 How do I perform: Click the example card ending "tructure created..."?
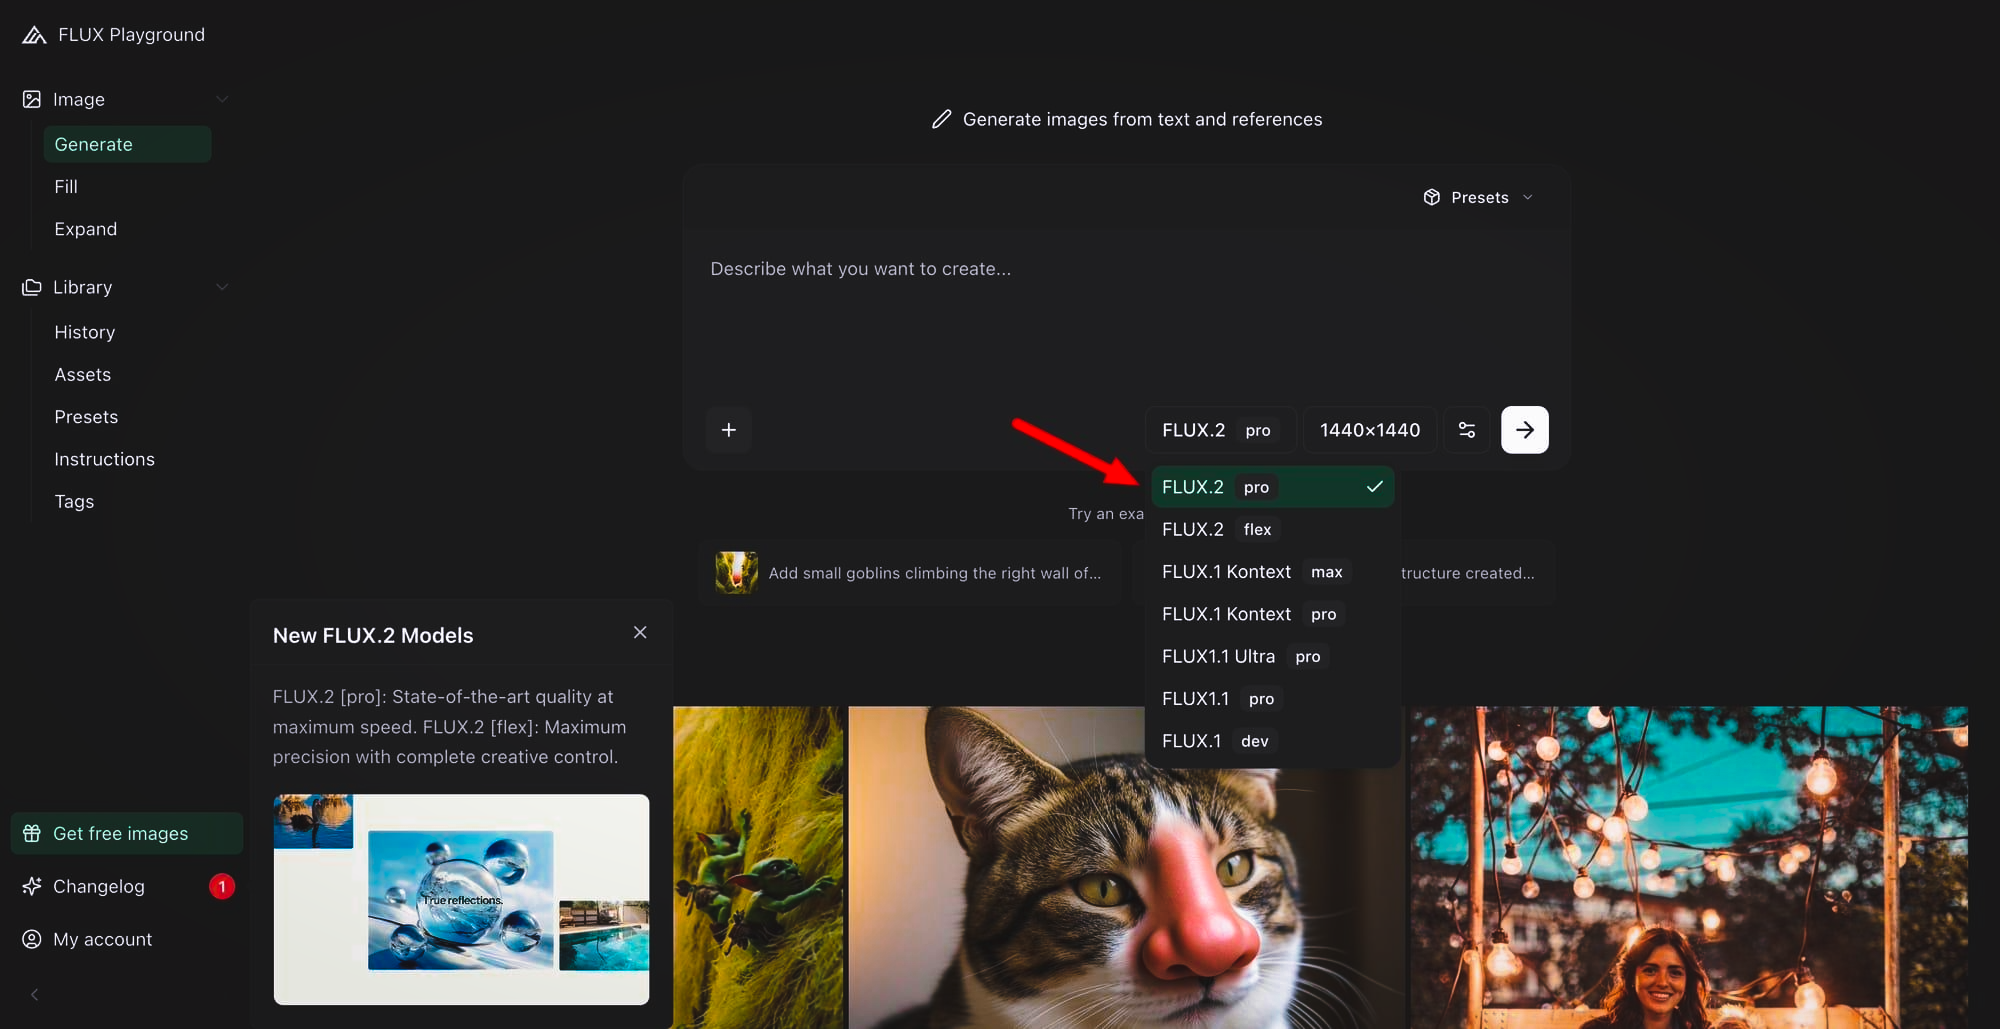1475,573
